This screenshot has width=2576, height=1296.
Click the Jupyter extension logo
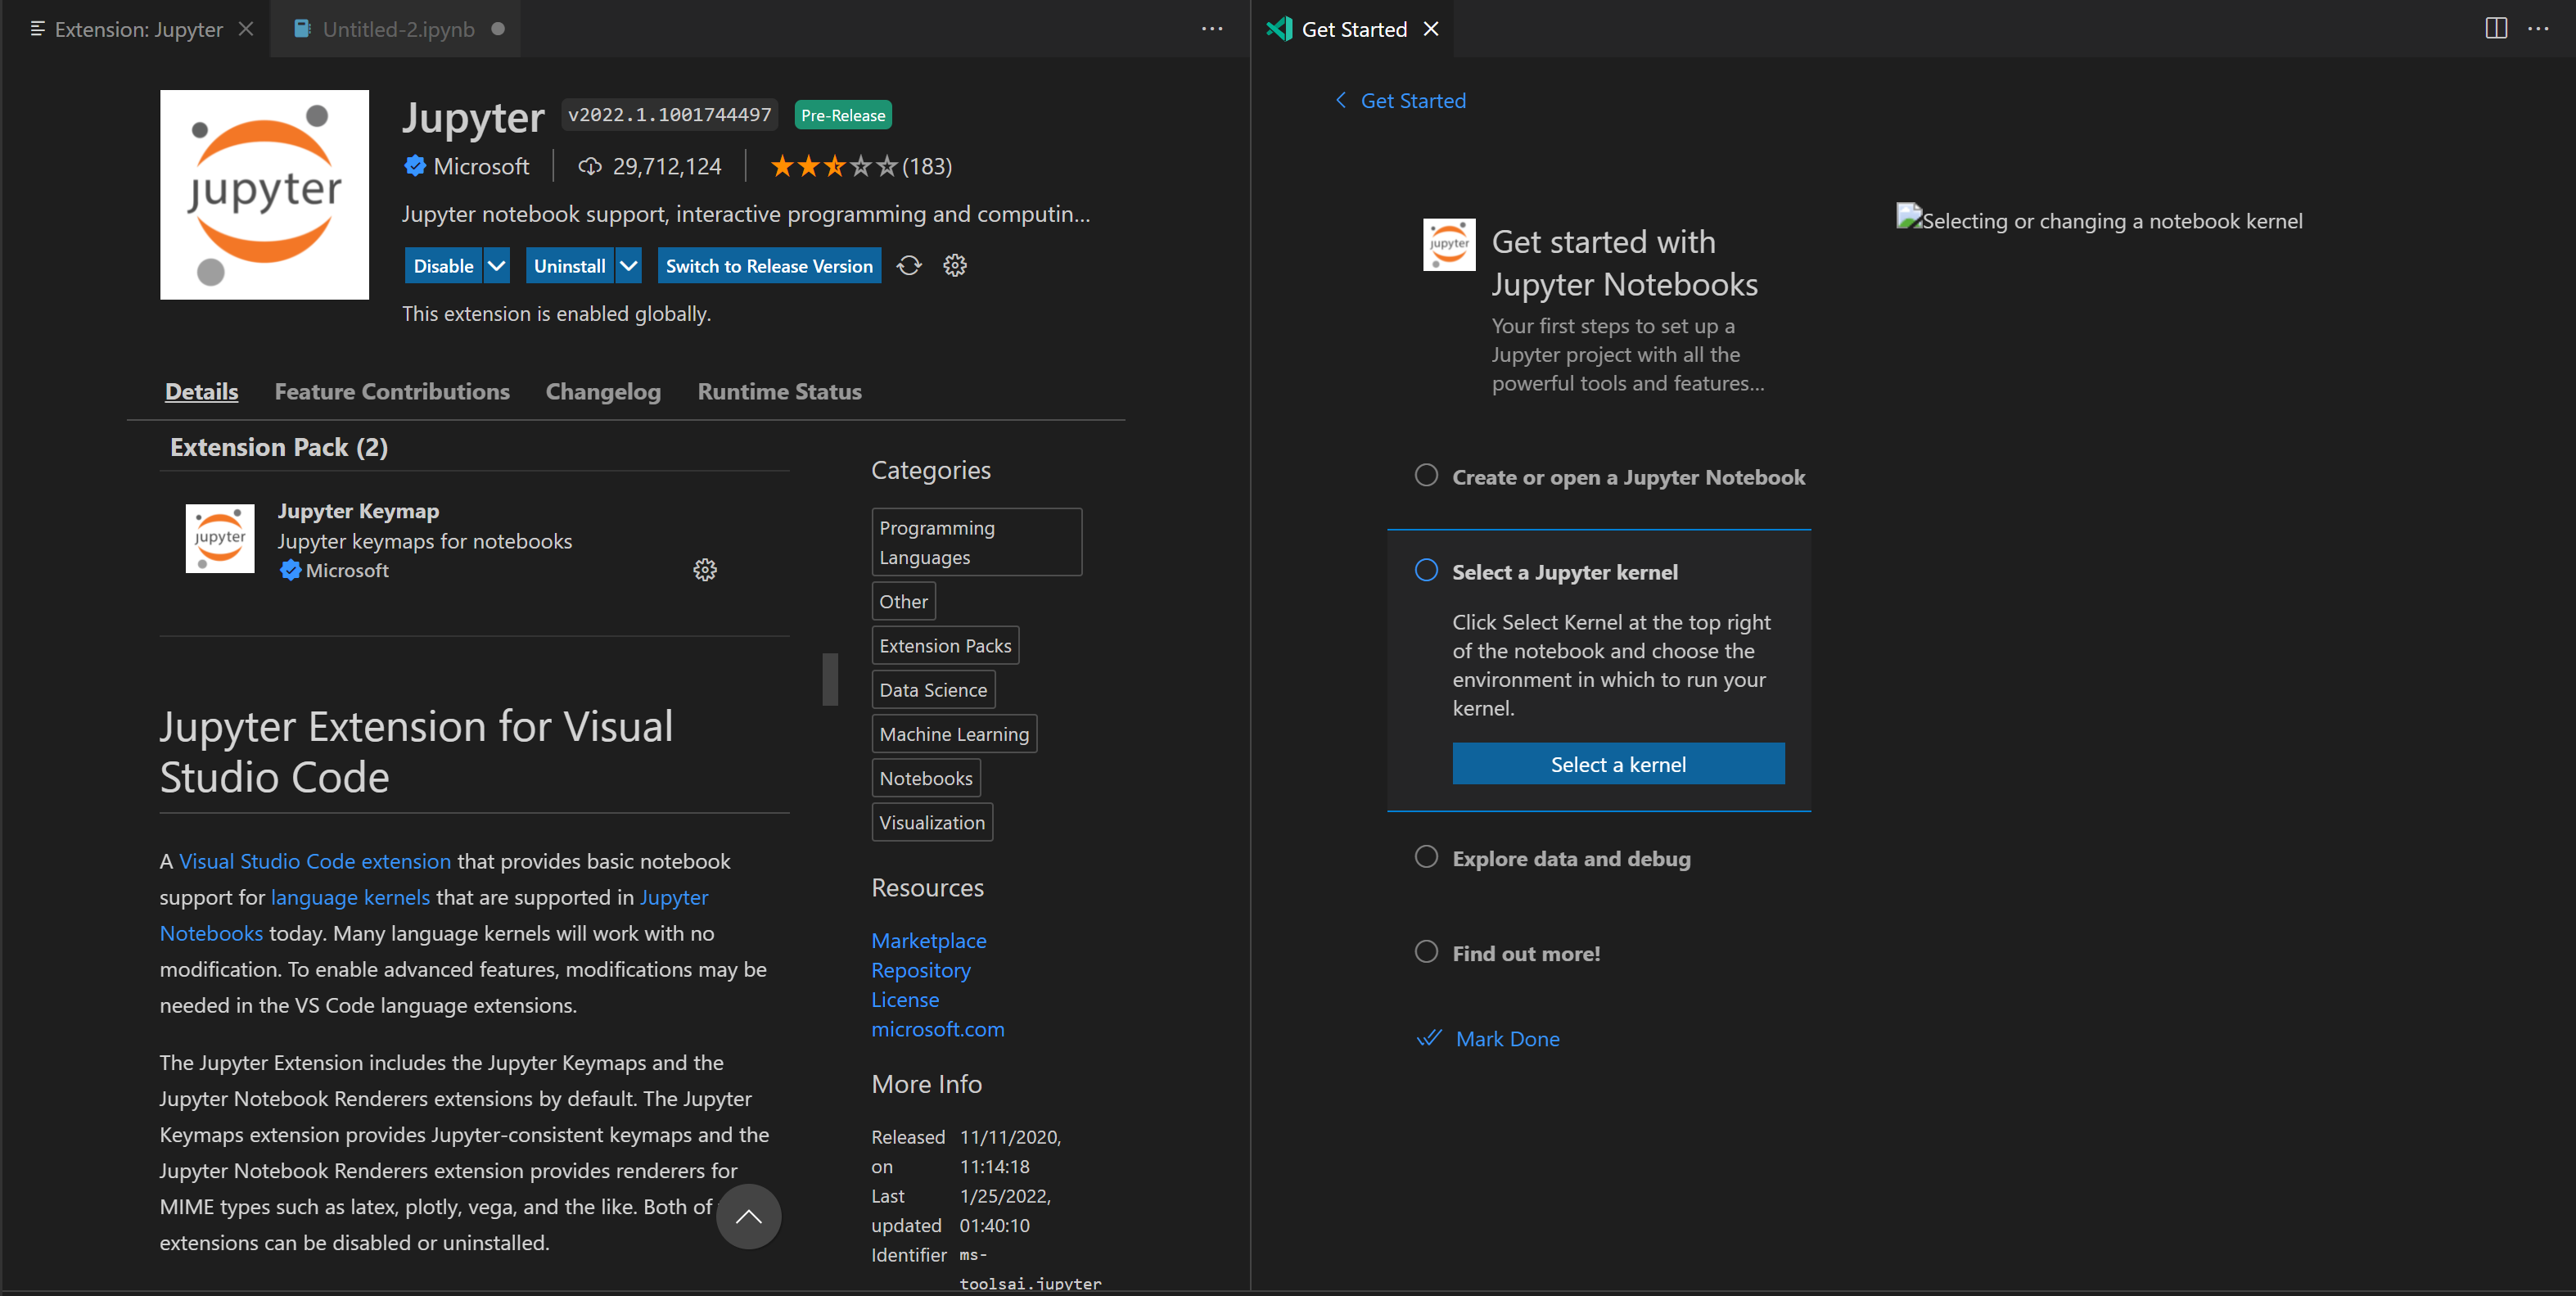[x=264, y=195]
